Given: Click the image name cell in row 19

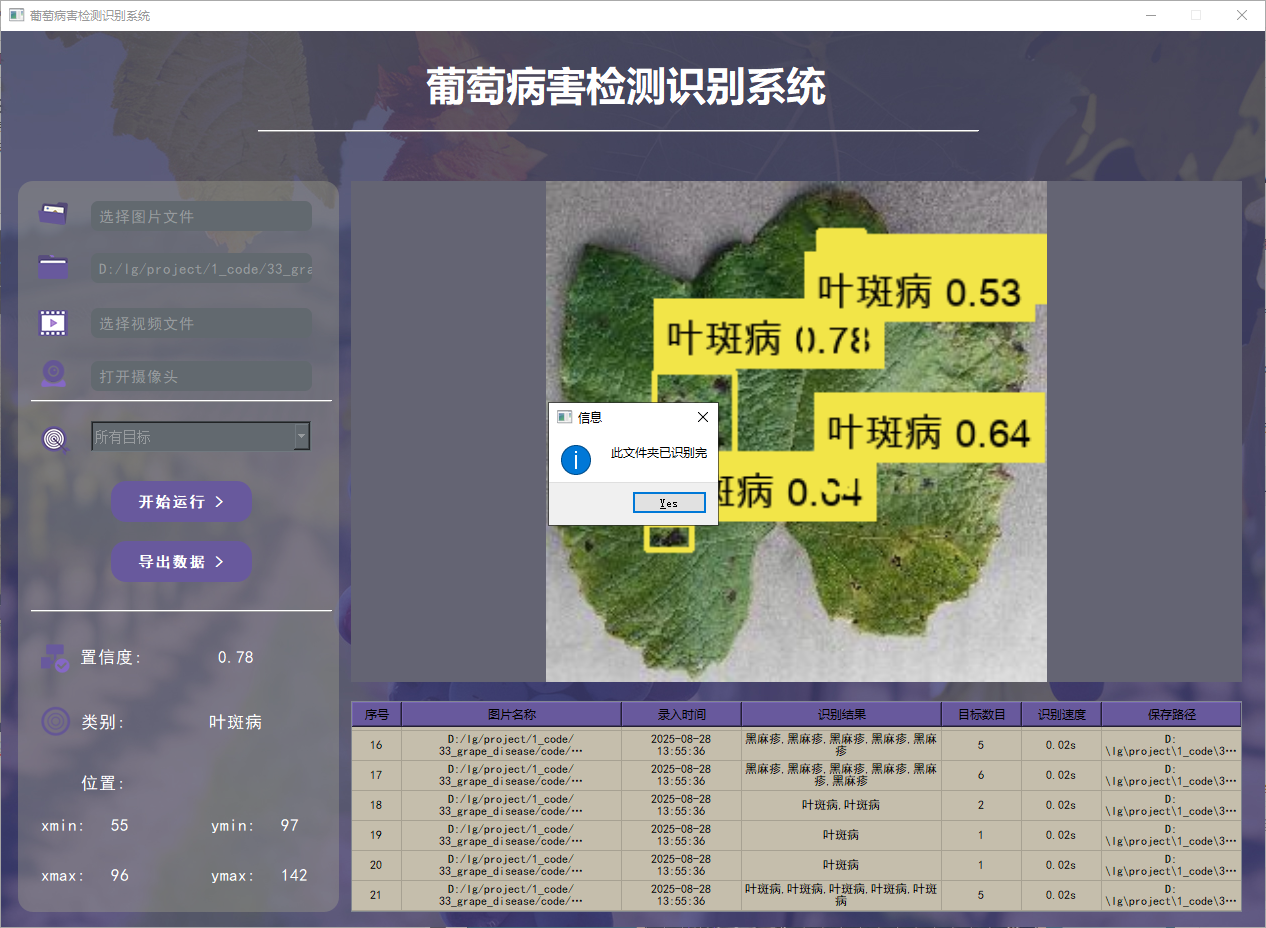Looking at the screenshot, I should coord(511,835).
